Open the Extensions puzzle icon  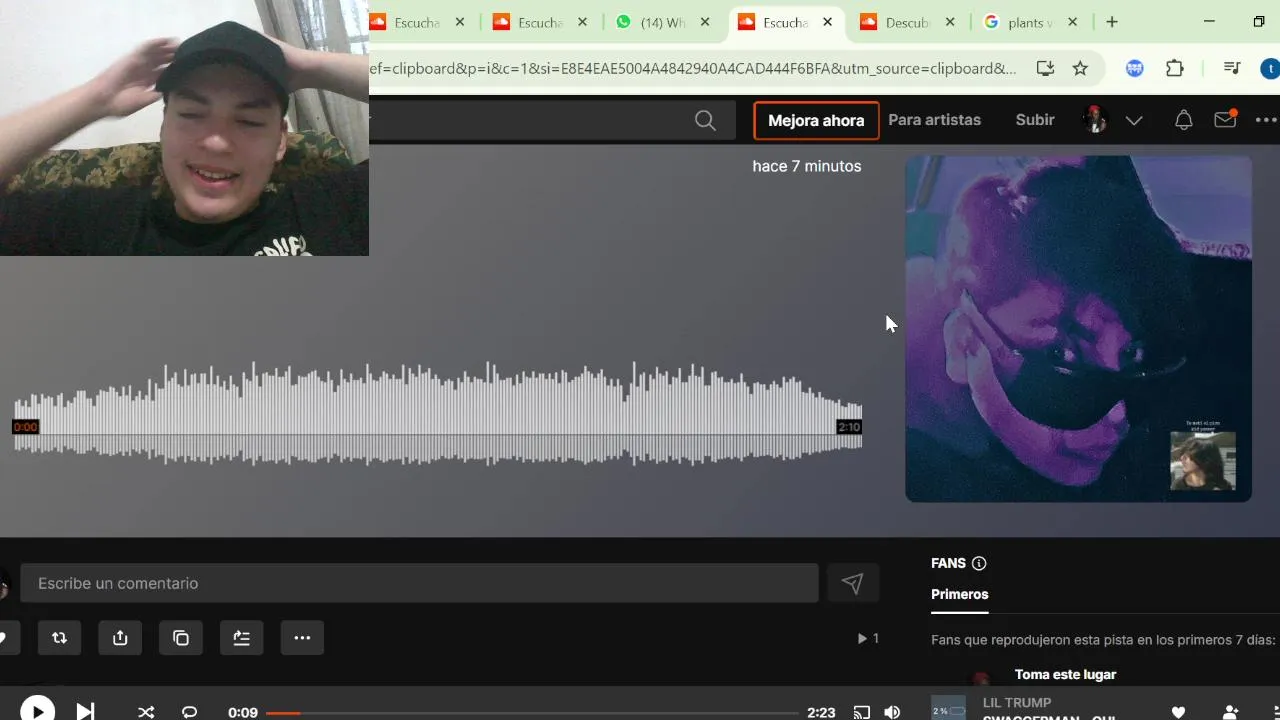coord(1175,68)
